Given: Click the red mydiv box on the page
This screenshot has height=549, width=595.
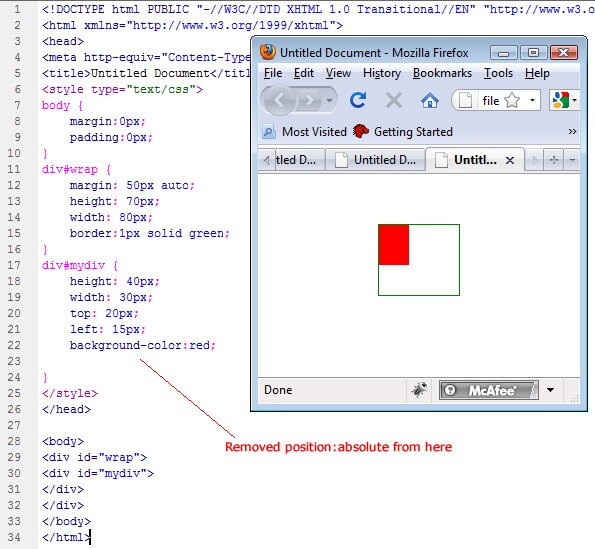Looking at the screenshot, I should [394, 245].
